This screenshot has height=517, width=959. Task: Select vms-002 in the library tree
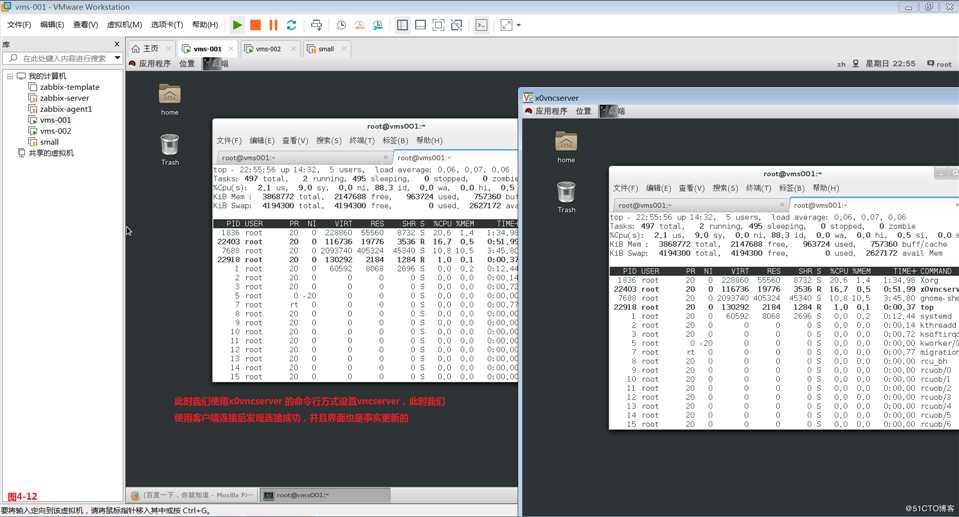point(55,131)
